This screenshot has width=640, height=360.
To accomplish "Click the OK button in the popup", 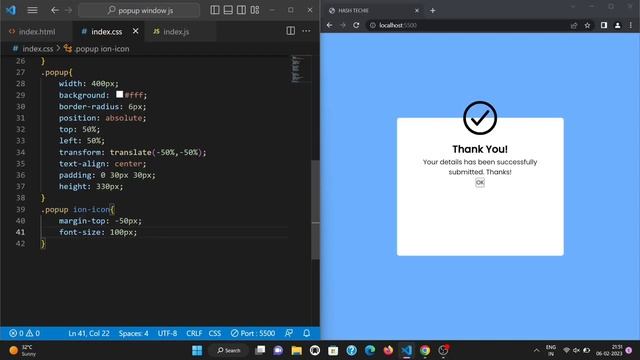I will [x=480, y=182].
